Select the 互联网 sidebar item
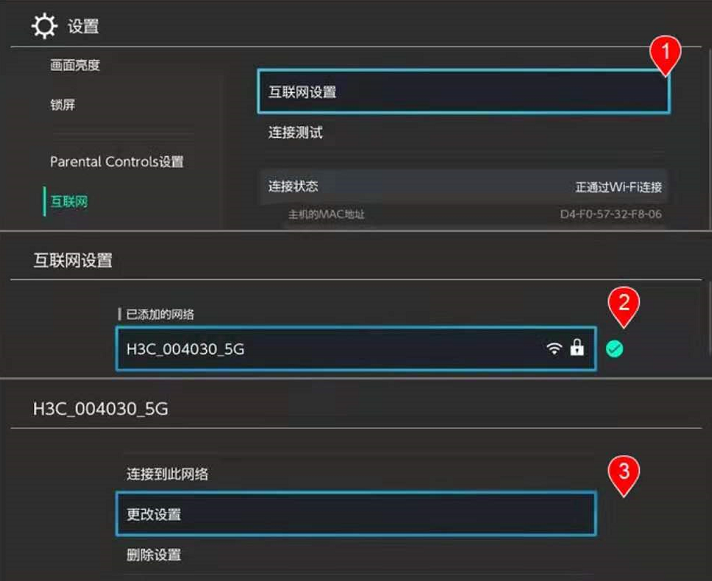The width and height of the screenshot is (712, 581). 69,201
